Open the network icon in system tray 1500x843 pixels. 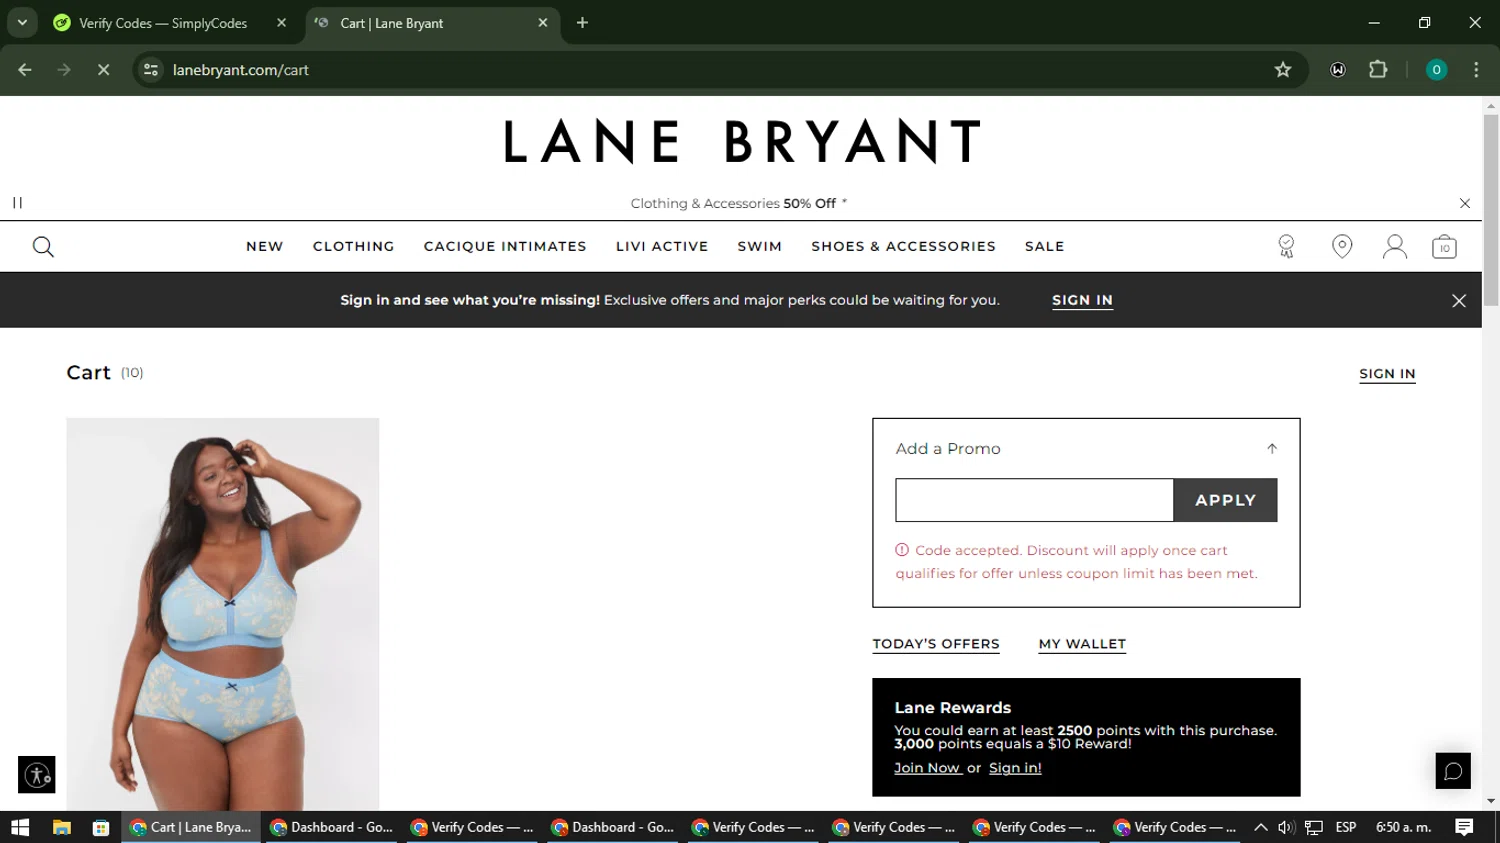pos(1314,827)
